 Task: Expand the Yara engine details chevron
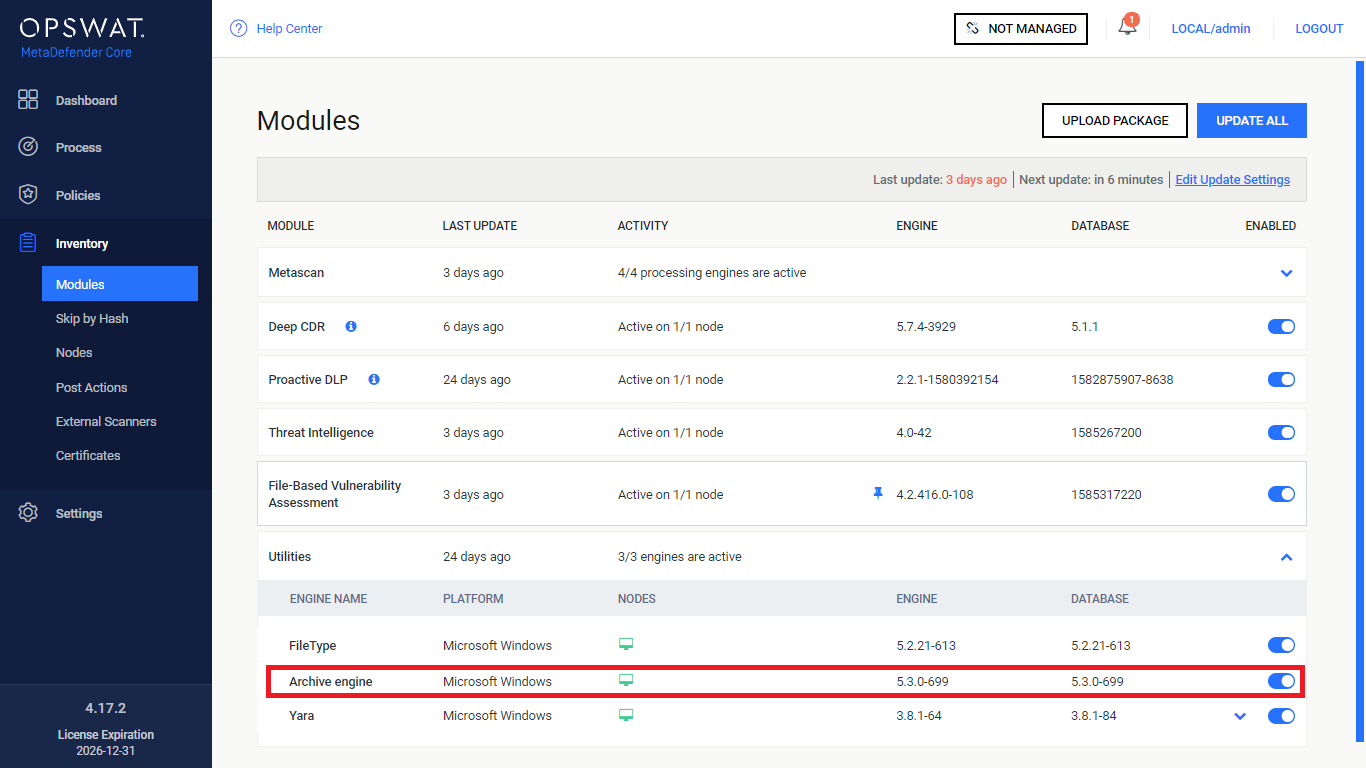1240,716
